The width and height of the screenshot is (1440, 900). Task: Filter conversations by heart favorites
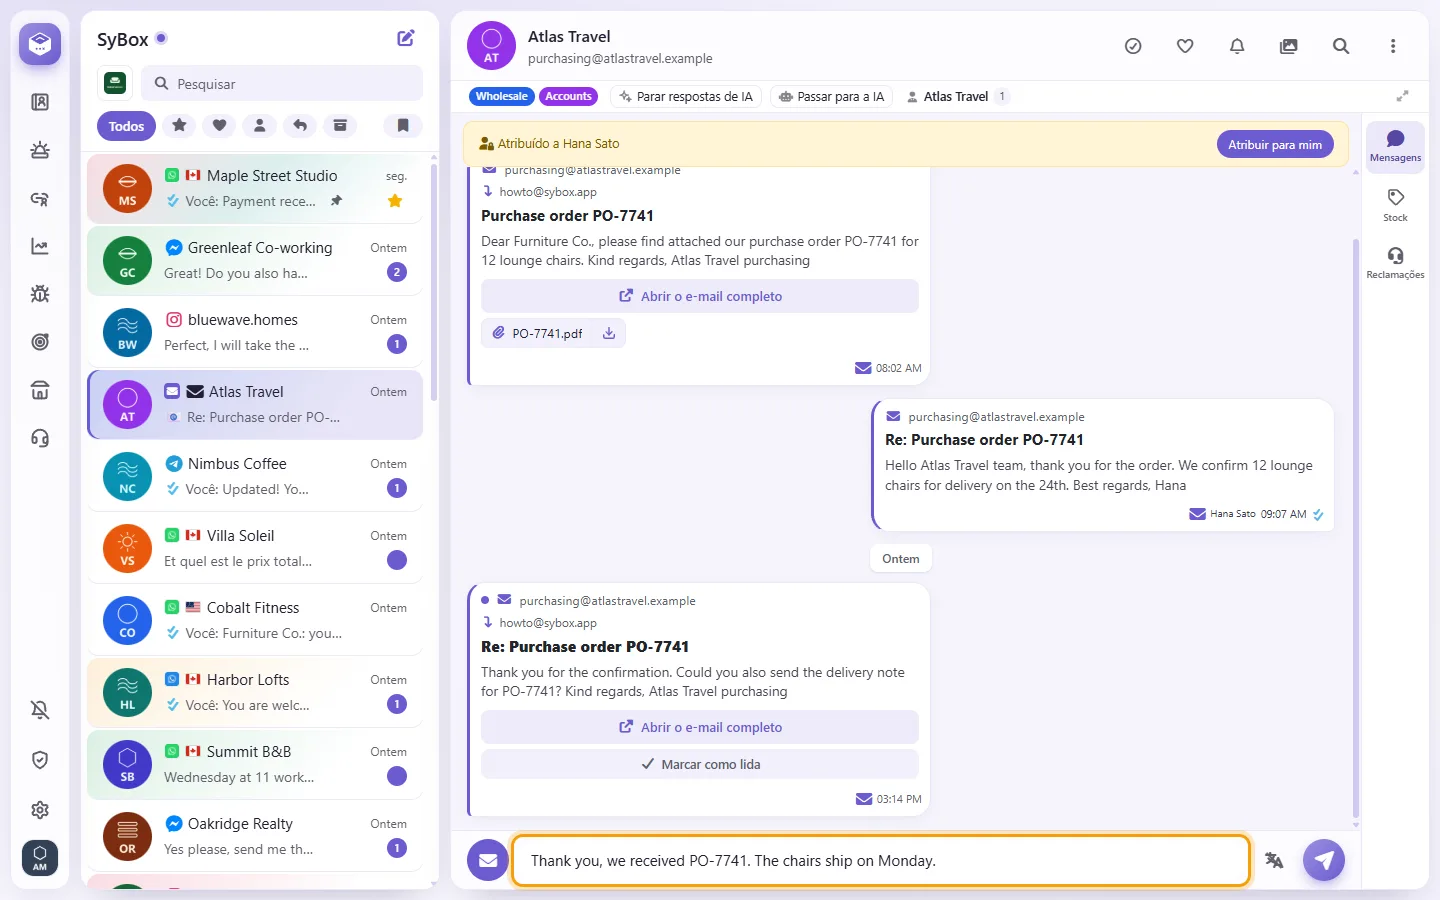click(219, 125)
